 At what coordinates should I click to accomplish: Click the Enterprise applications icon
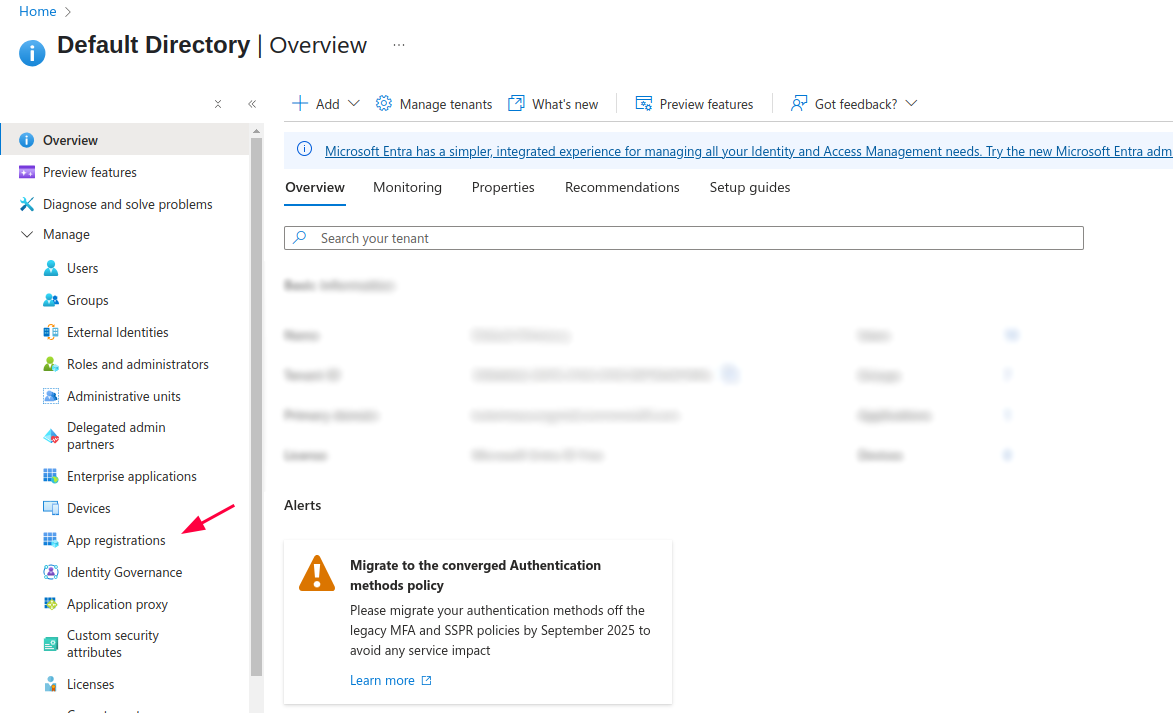point(51,476)
